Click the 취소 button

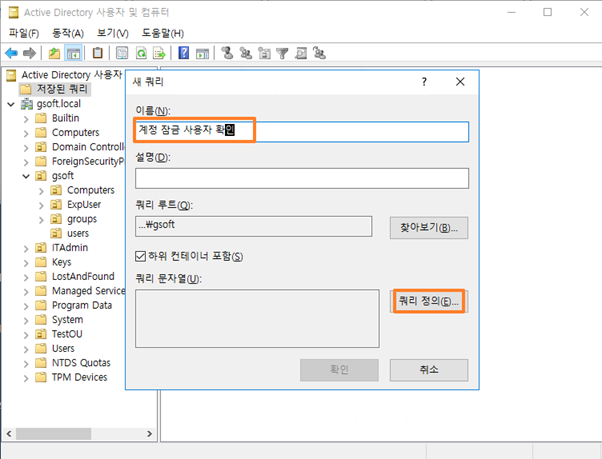(x=429, y=370)
